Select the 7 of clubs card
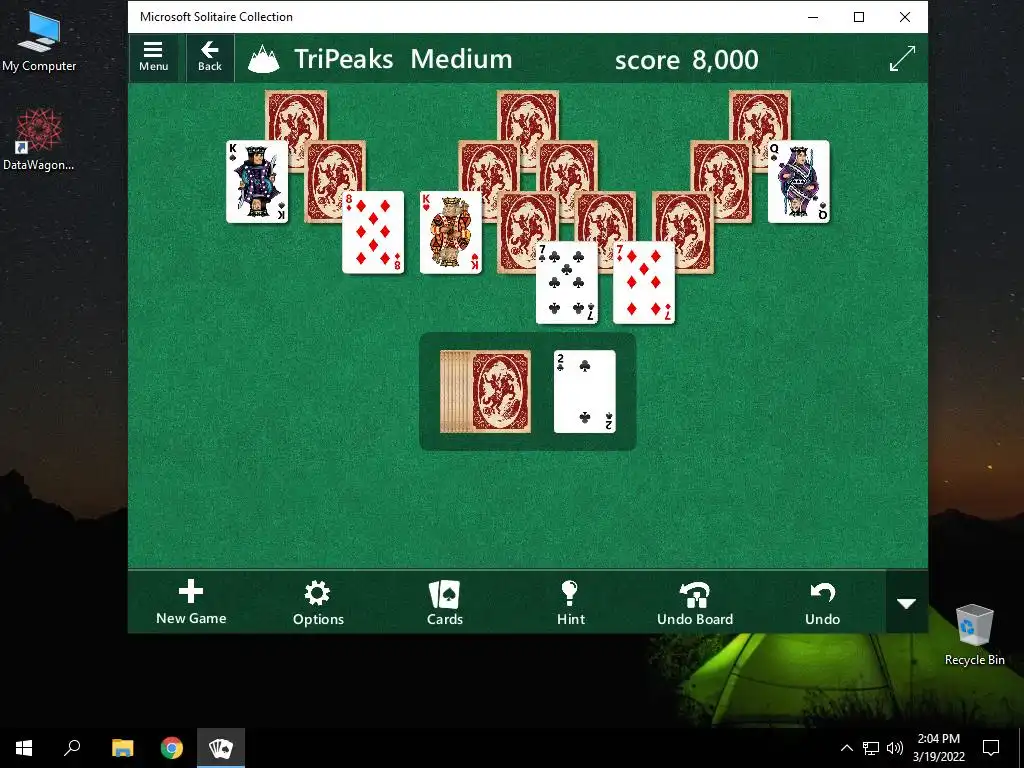 [567, 282]
